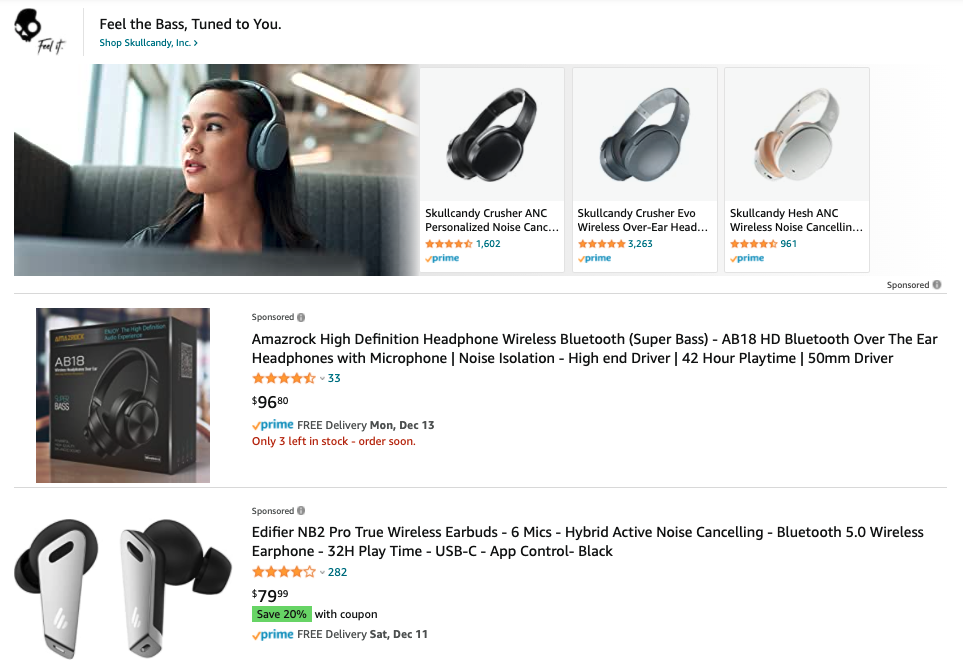Click the info icon next to Amazrock Sponsored
963x672 pixels.
point(301,317)
